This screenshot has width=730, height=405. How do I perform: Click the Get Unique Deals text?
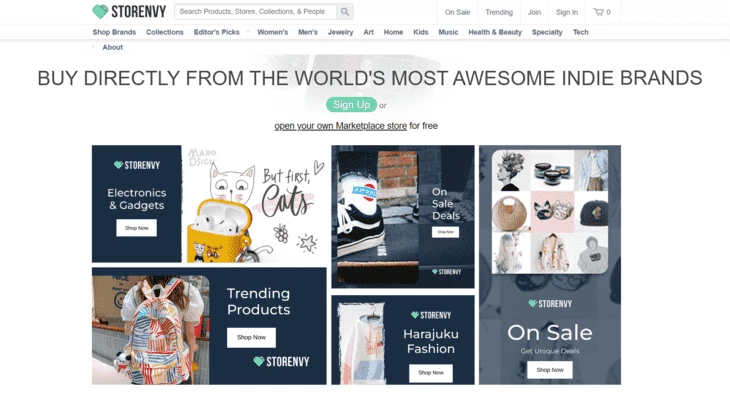[x=550, y=351]
